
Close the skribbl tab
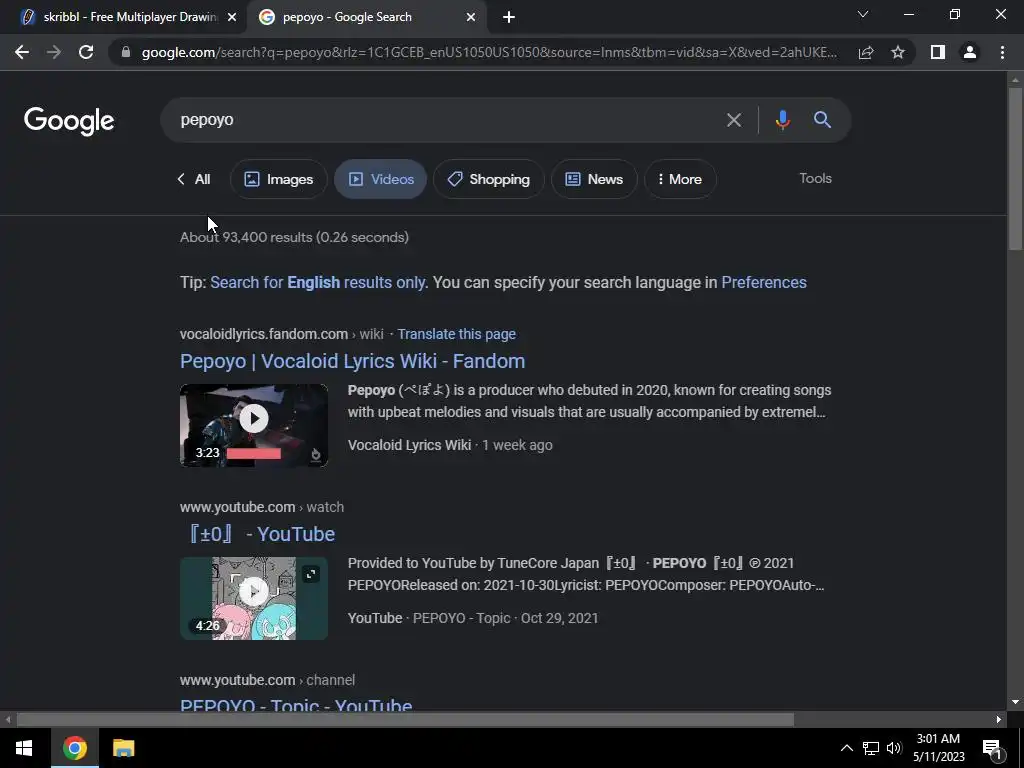(x=232, y=17)
